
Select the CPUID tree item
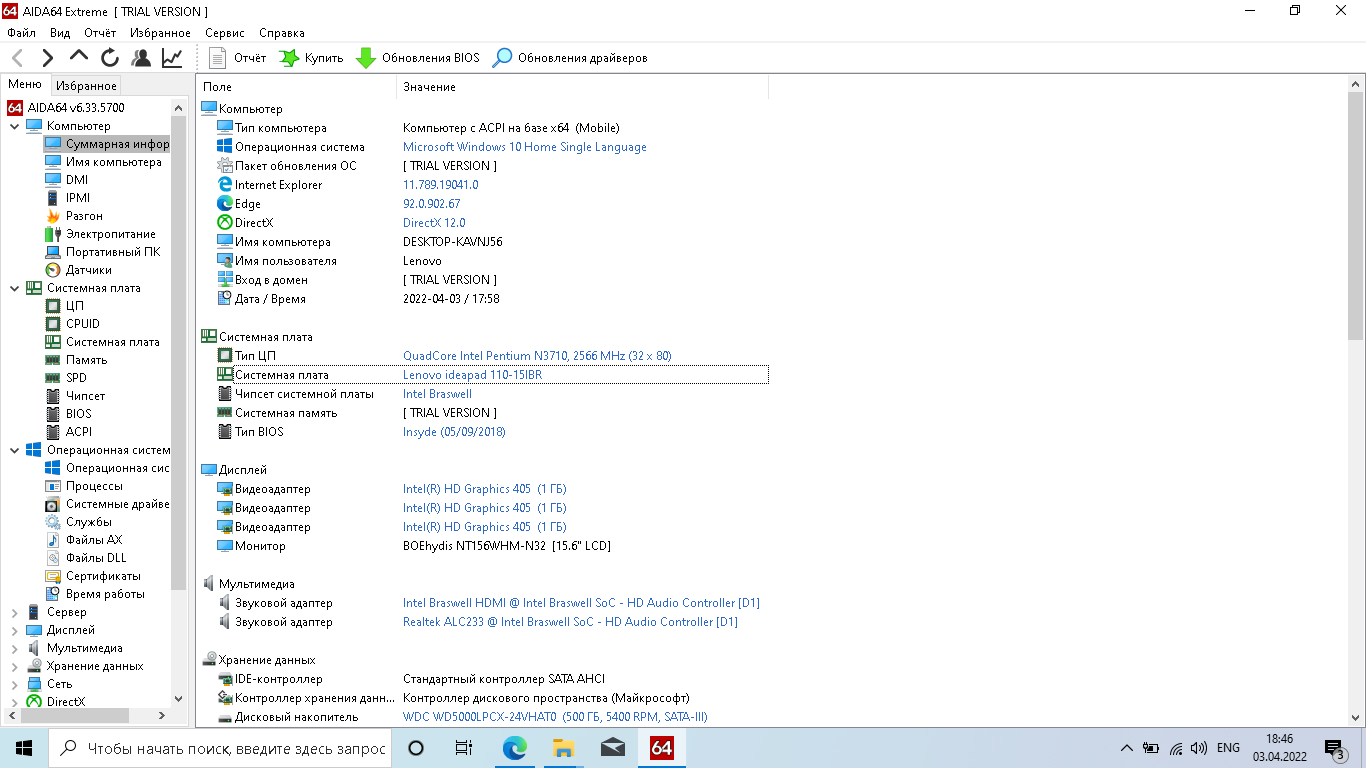point(72,324)
